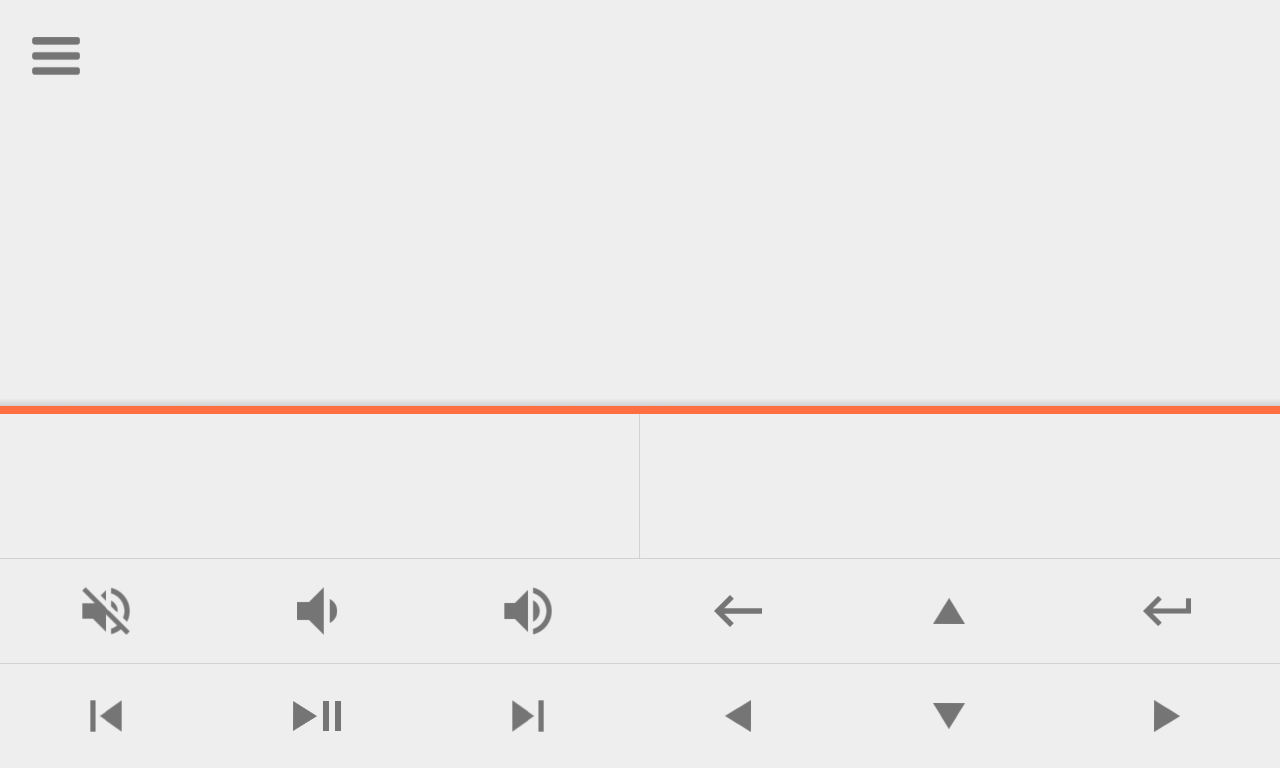Image resolution: width=1280 pixels, height=768 pixels.
Task: Skip to the next track
Action: coord(528,716)
